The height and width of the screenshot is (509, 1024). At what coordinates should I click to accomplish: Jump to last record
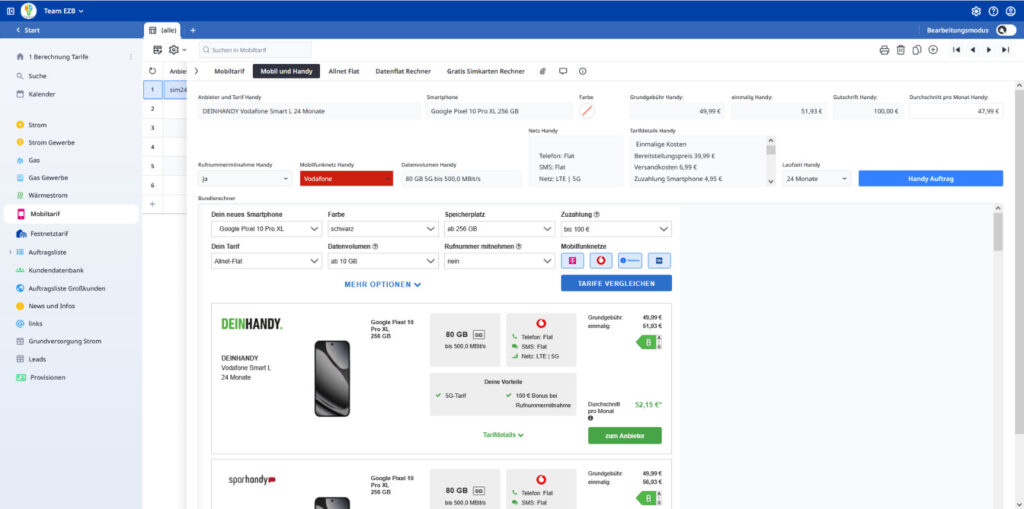(1005, 50)
